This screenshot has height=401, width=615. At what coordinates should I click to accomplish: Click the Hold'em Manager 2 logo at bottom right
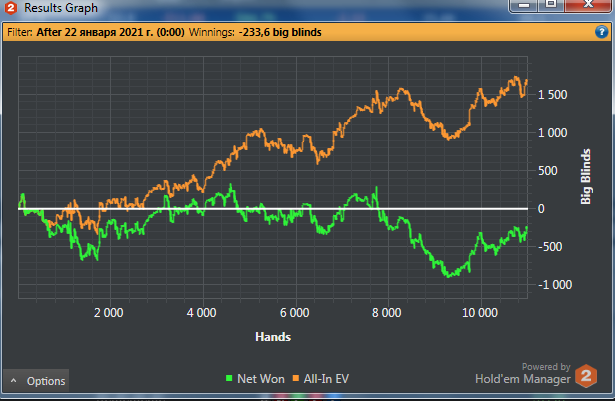(586, 376)
